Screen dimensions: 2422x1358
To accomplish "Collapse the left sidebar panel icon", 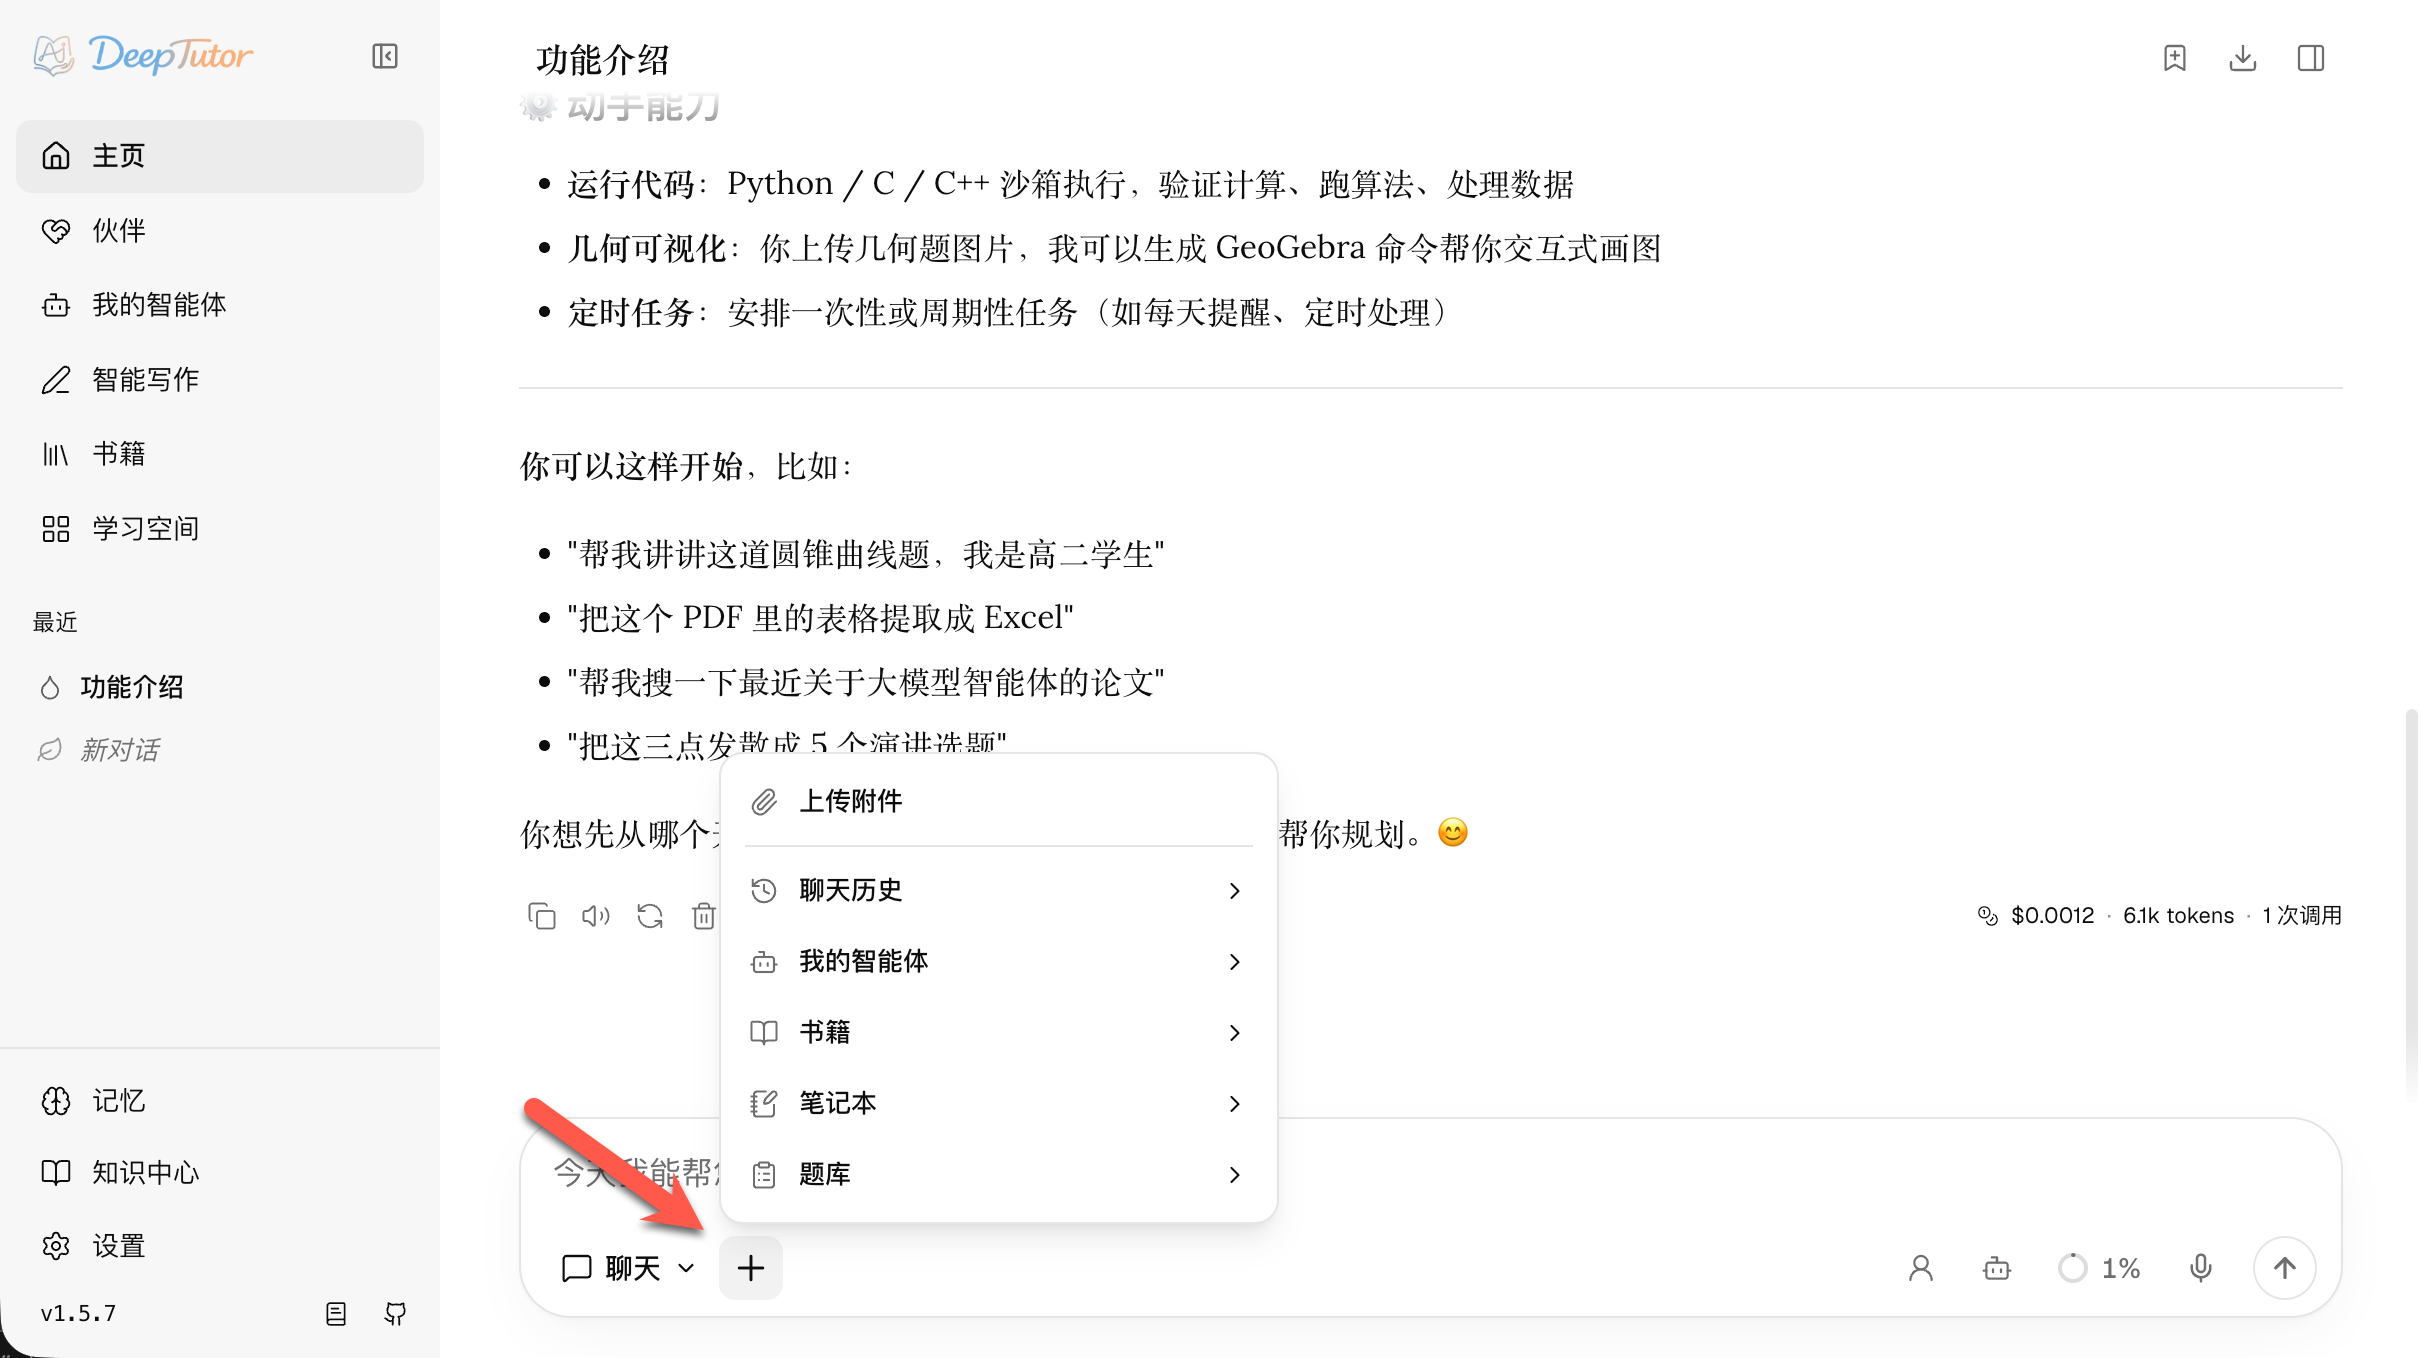I will [x=385, y=56].
